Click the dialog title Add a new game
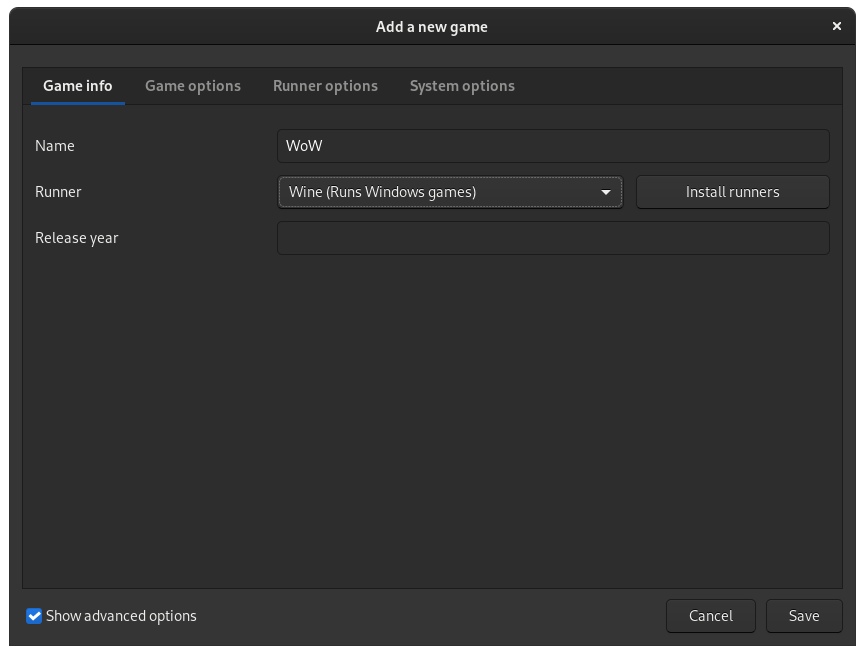This screenshot has width=865, height=655. coord(432,26)
